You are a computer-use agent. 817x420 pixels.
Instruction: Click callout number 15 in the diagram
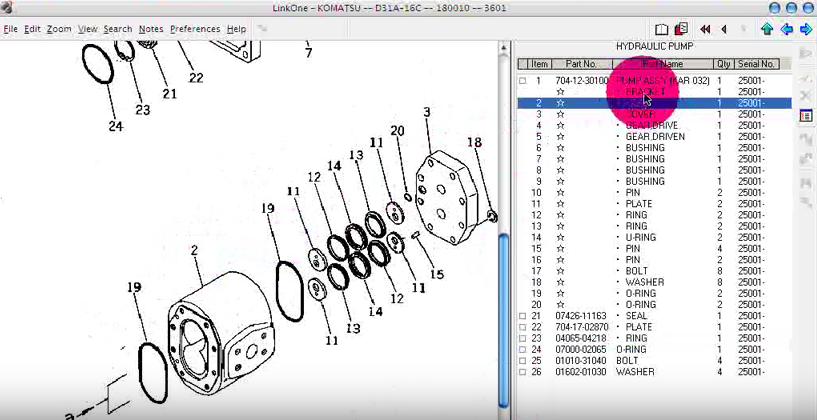tap(437, 274)
